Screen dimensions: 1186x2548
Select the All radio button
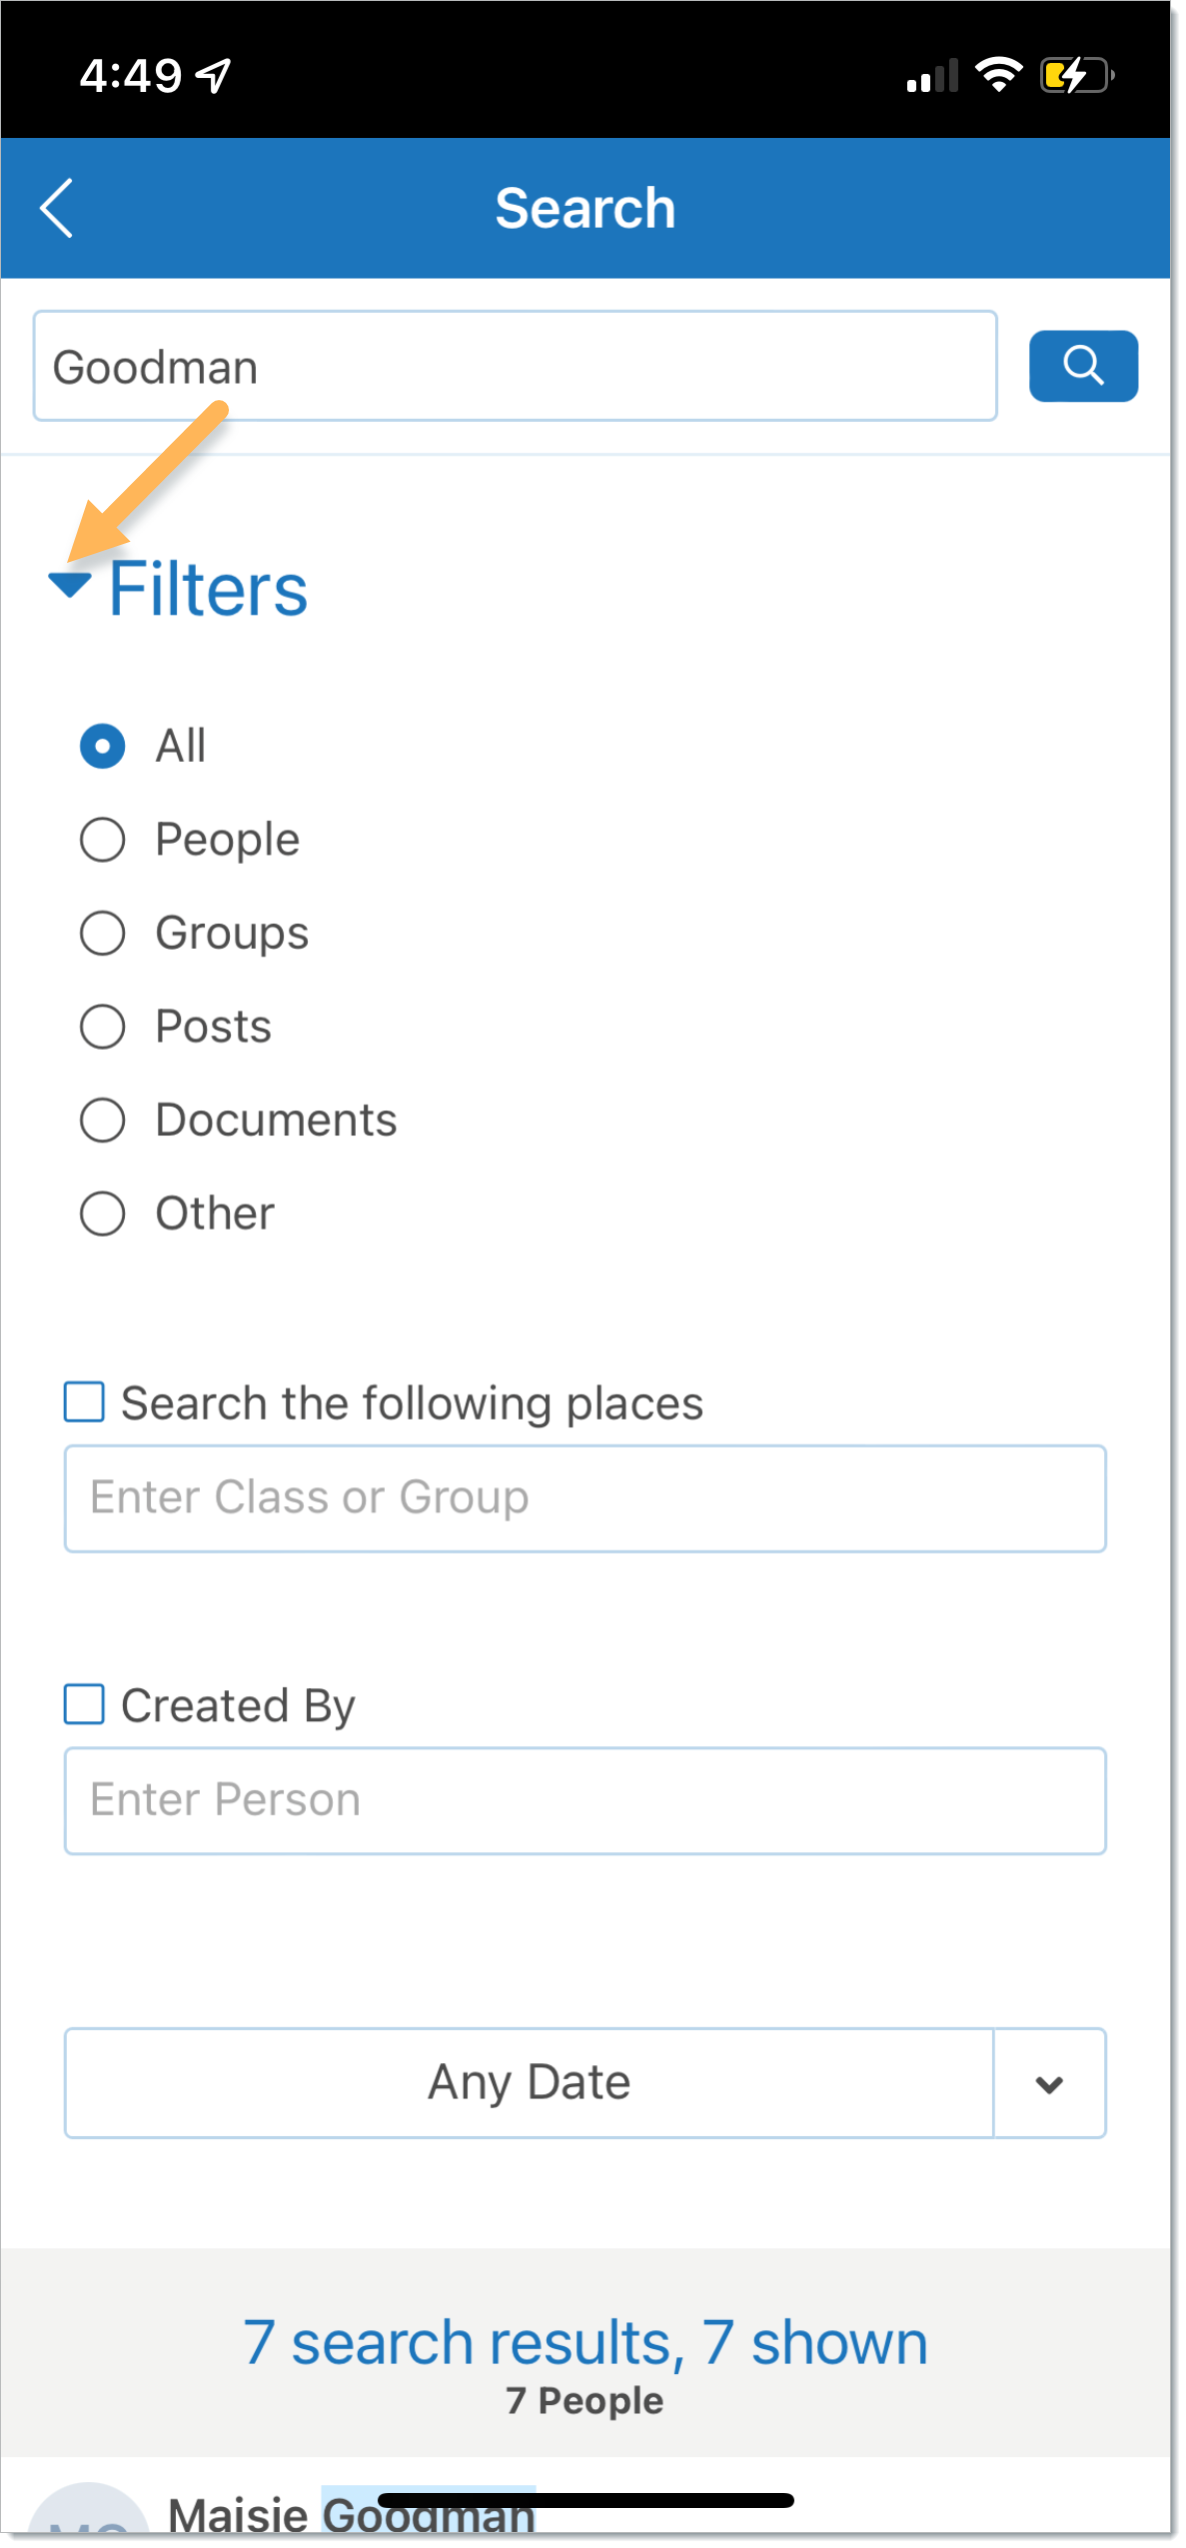pyautogui.click(x=102, y=746)
